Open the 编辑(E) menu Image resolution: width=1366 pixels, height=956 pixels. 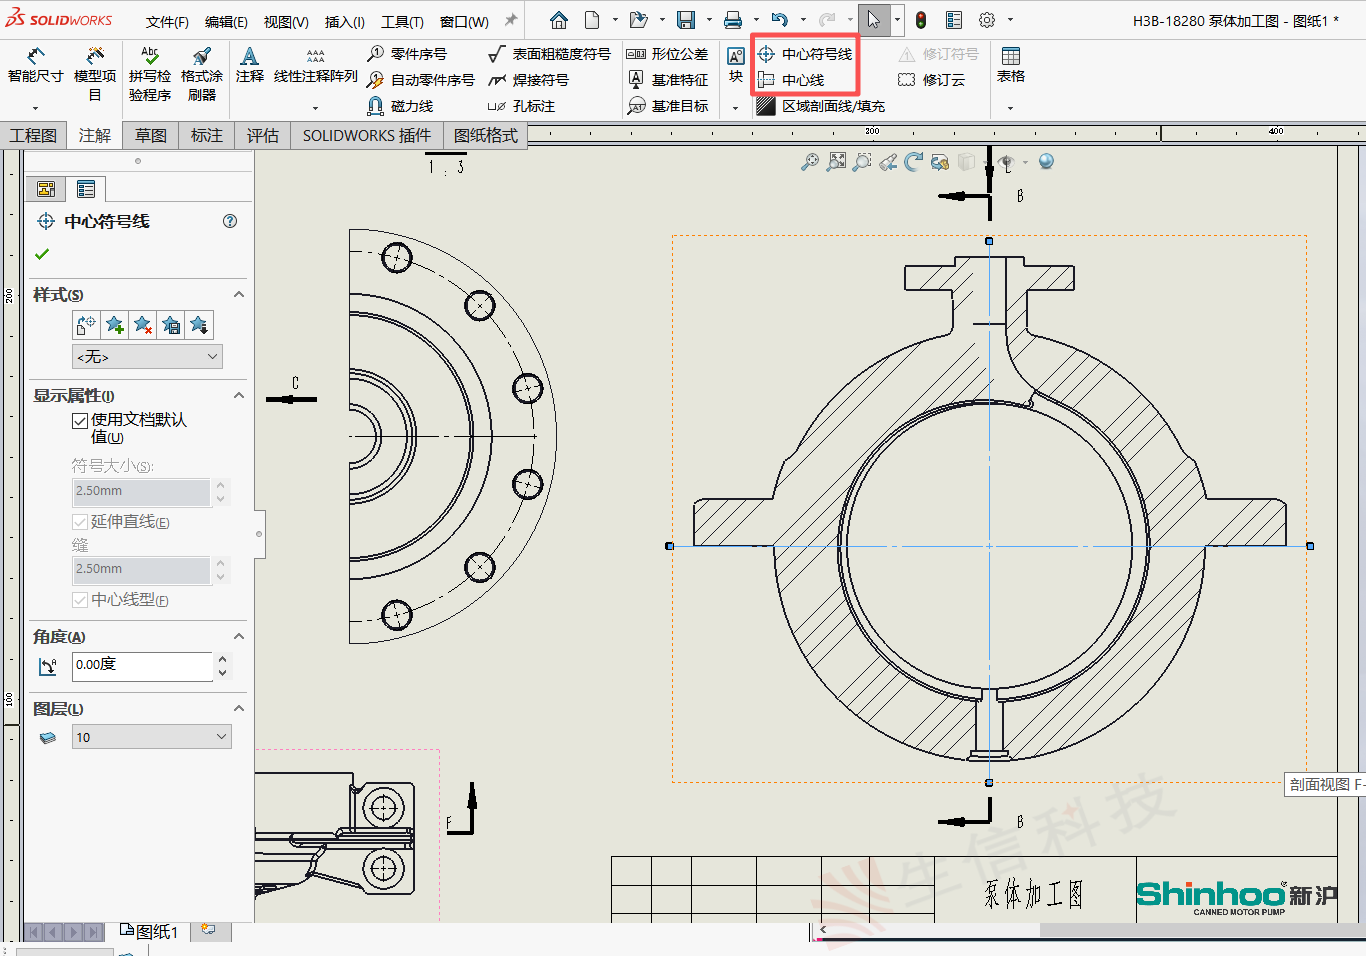226,21
